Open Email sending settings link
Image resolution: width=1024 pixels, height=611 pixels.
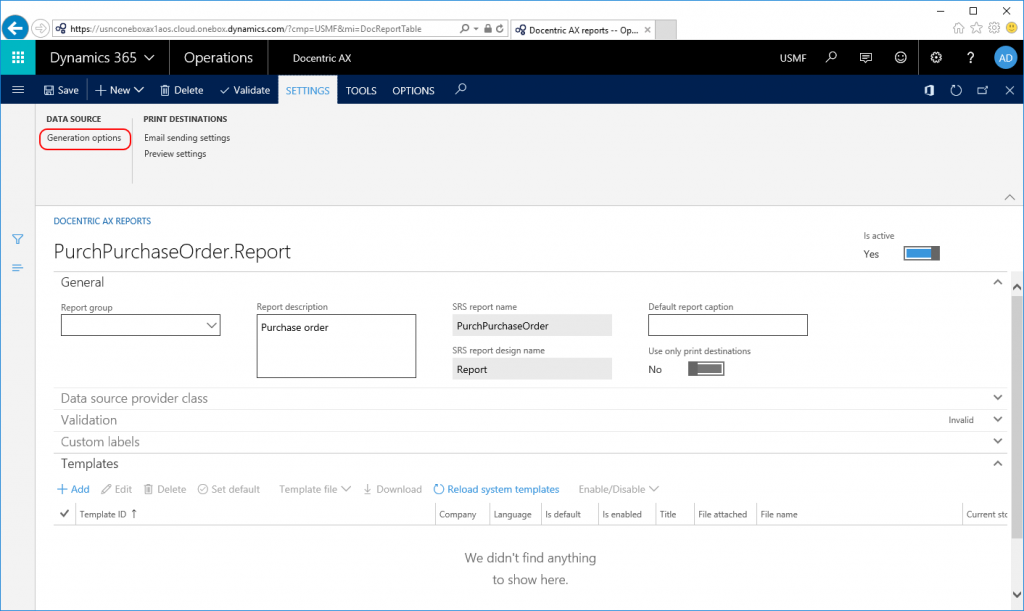(186, 137)
